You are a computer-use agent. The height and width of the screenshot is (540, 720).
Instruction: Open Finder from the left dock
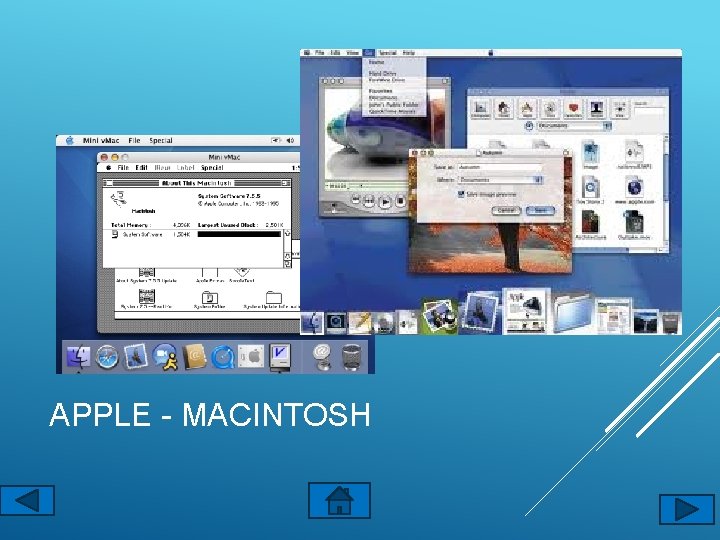78,357
